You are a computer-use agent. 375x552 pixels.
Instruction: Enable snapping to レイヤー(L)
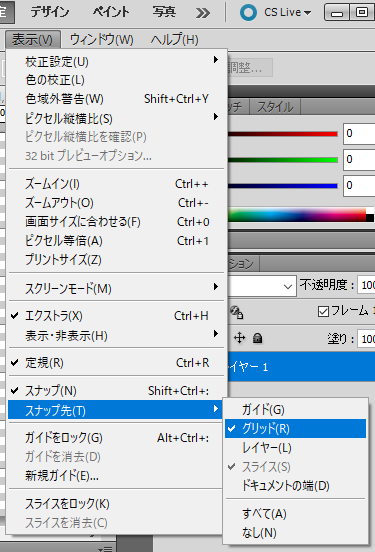295,448
